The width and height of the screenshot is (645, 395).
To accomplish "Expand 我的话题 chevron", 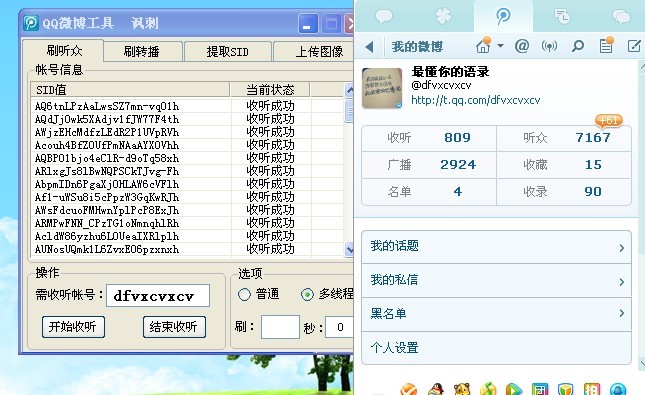I will 622,248.
